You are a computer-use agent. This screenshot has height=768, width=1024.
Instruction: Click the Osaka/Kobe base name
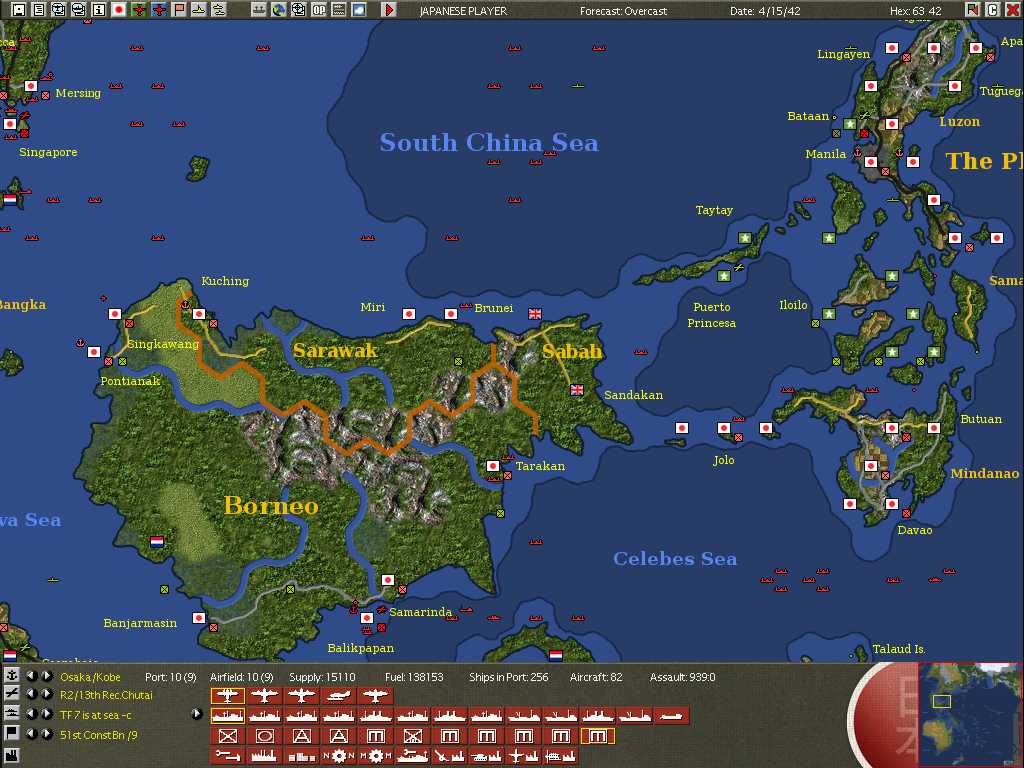click(90, 677)
